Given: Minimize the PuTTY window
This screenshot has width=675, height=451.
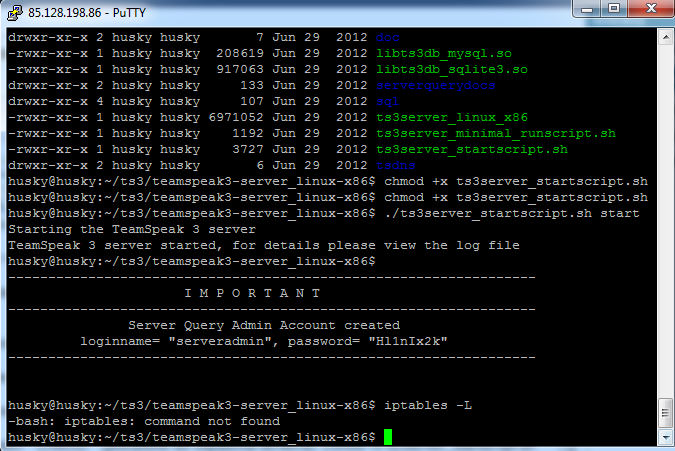Looking at the screenshot, I should [x=587, y=9].
